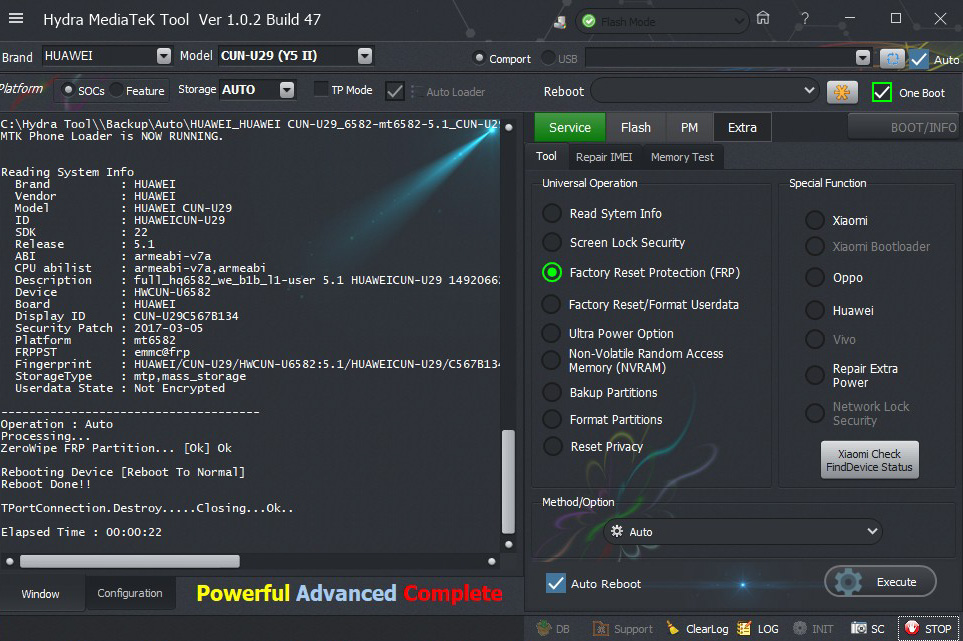Toggle the Auto Loader checkbox
963x641 pixels.
tap(395, 91)
